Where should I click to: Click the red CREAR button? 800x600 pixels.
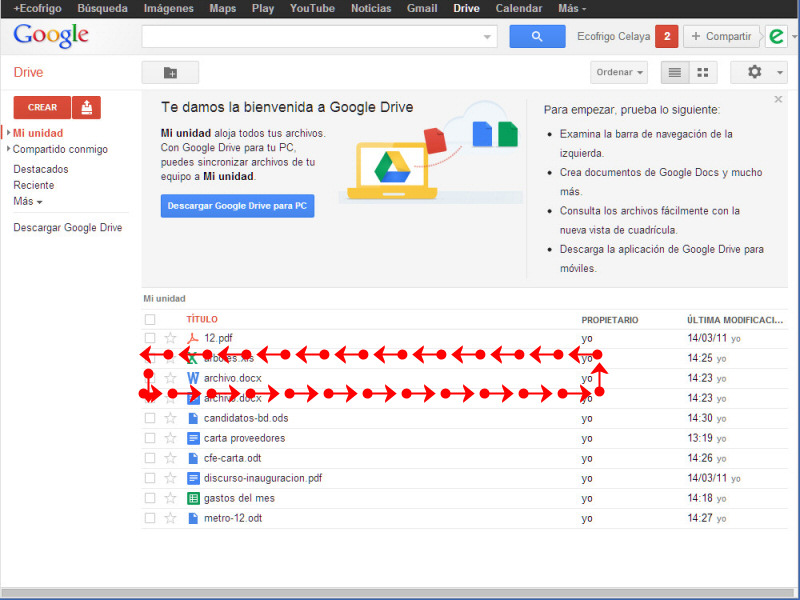[42, 107]
